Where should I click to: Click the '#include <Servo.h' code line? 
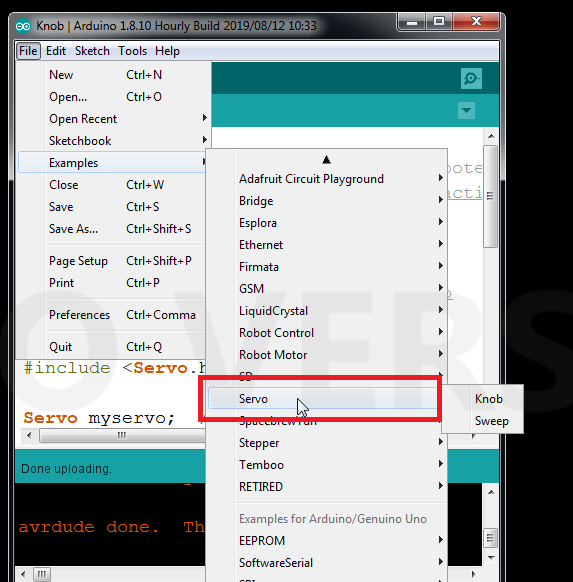pos(114,368)
